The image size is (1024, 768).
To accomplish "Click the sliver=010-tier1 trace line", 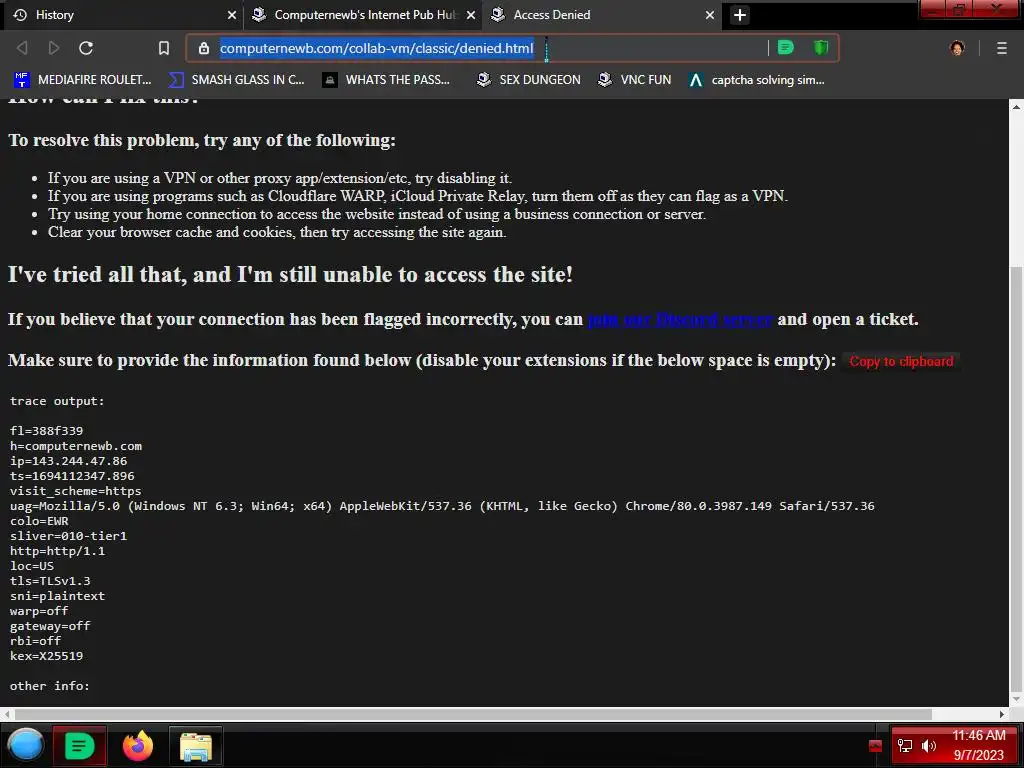I will 69,536.
